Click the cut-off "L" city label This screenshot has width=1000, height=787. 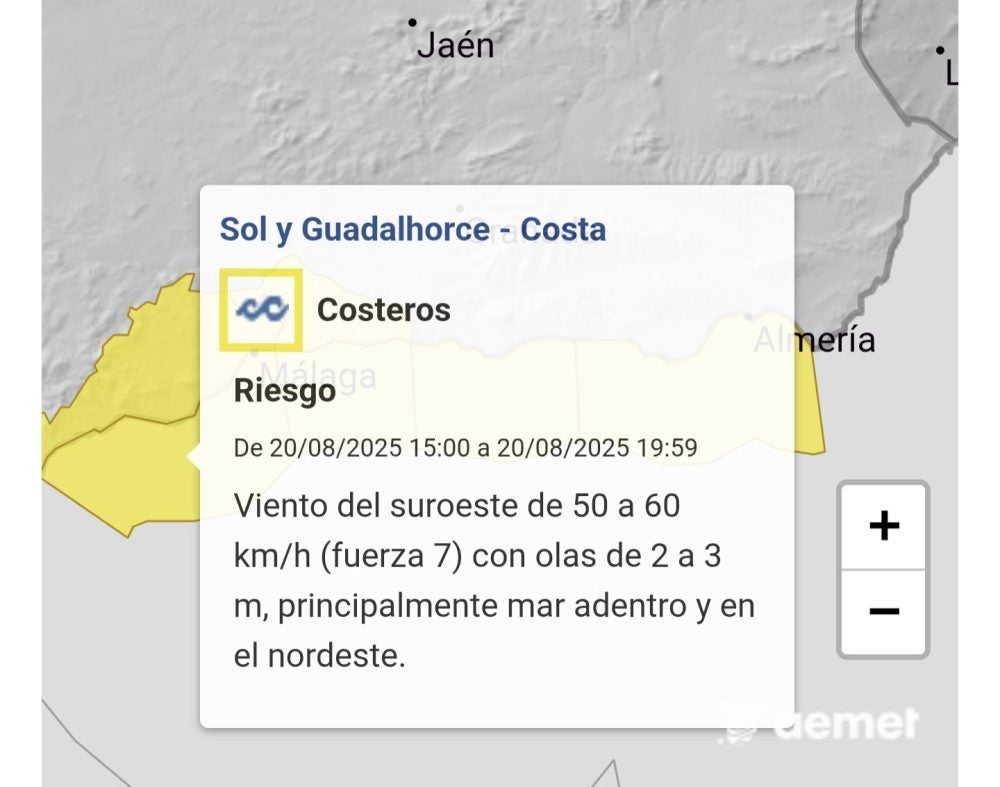click(951, 72)
